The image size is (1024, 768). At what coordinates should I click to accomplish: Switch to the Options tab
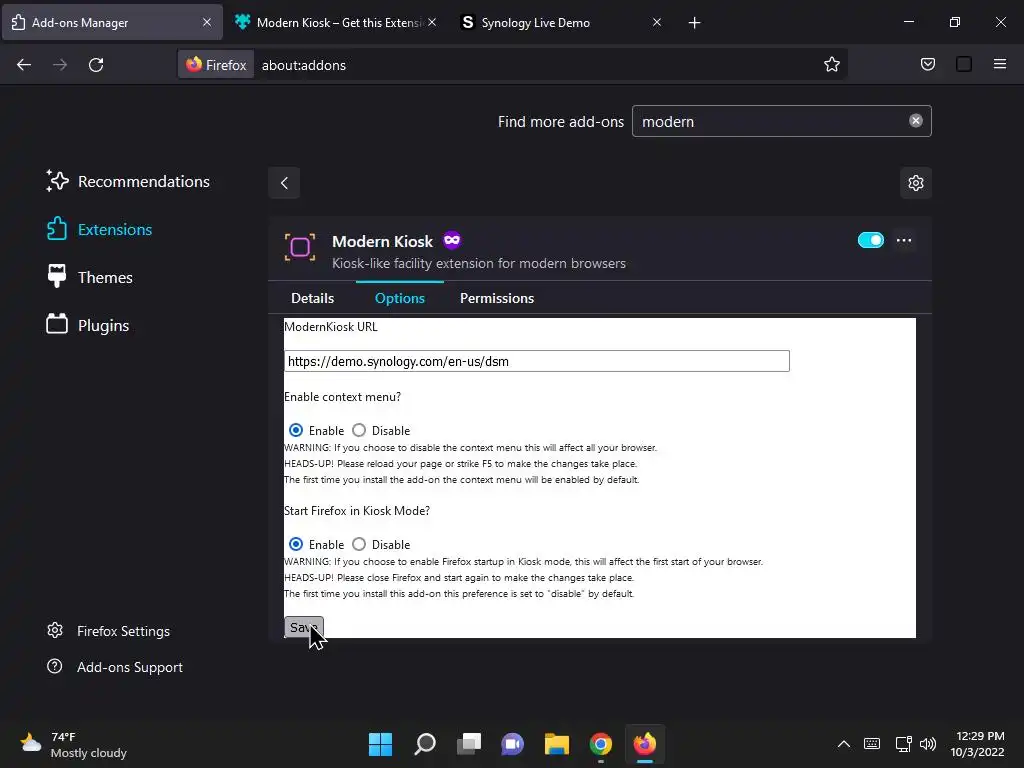click(x=400, y=298)
